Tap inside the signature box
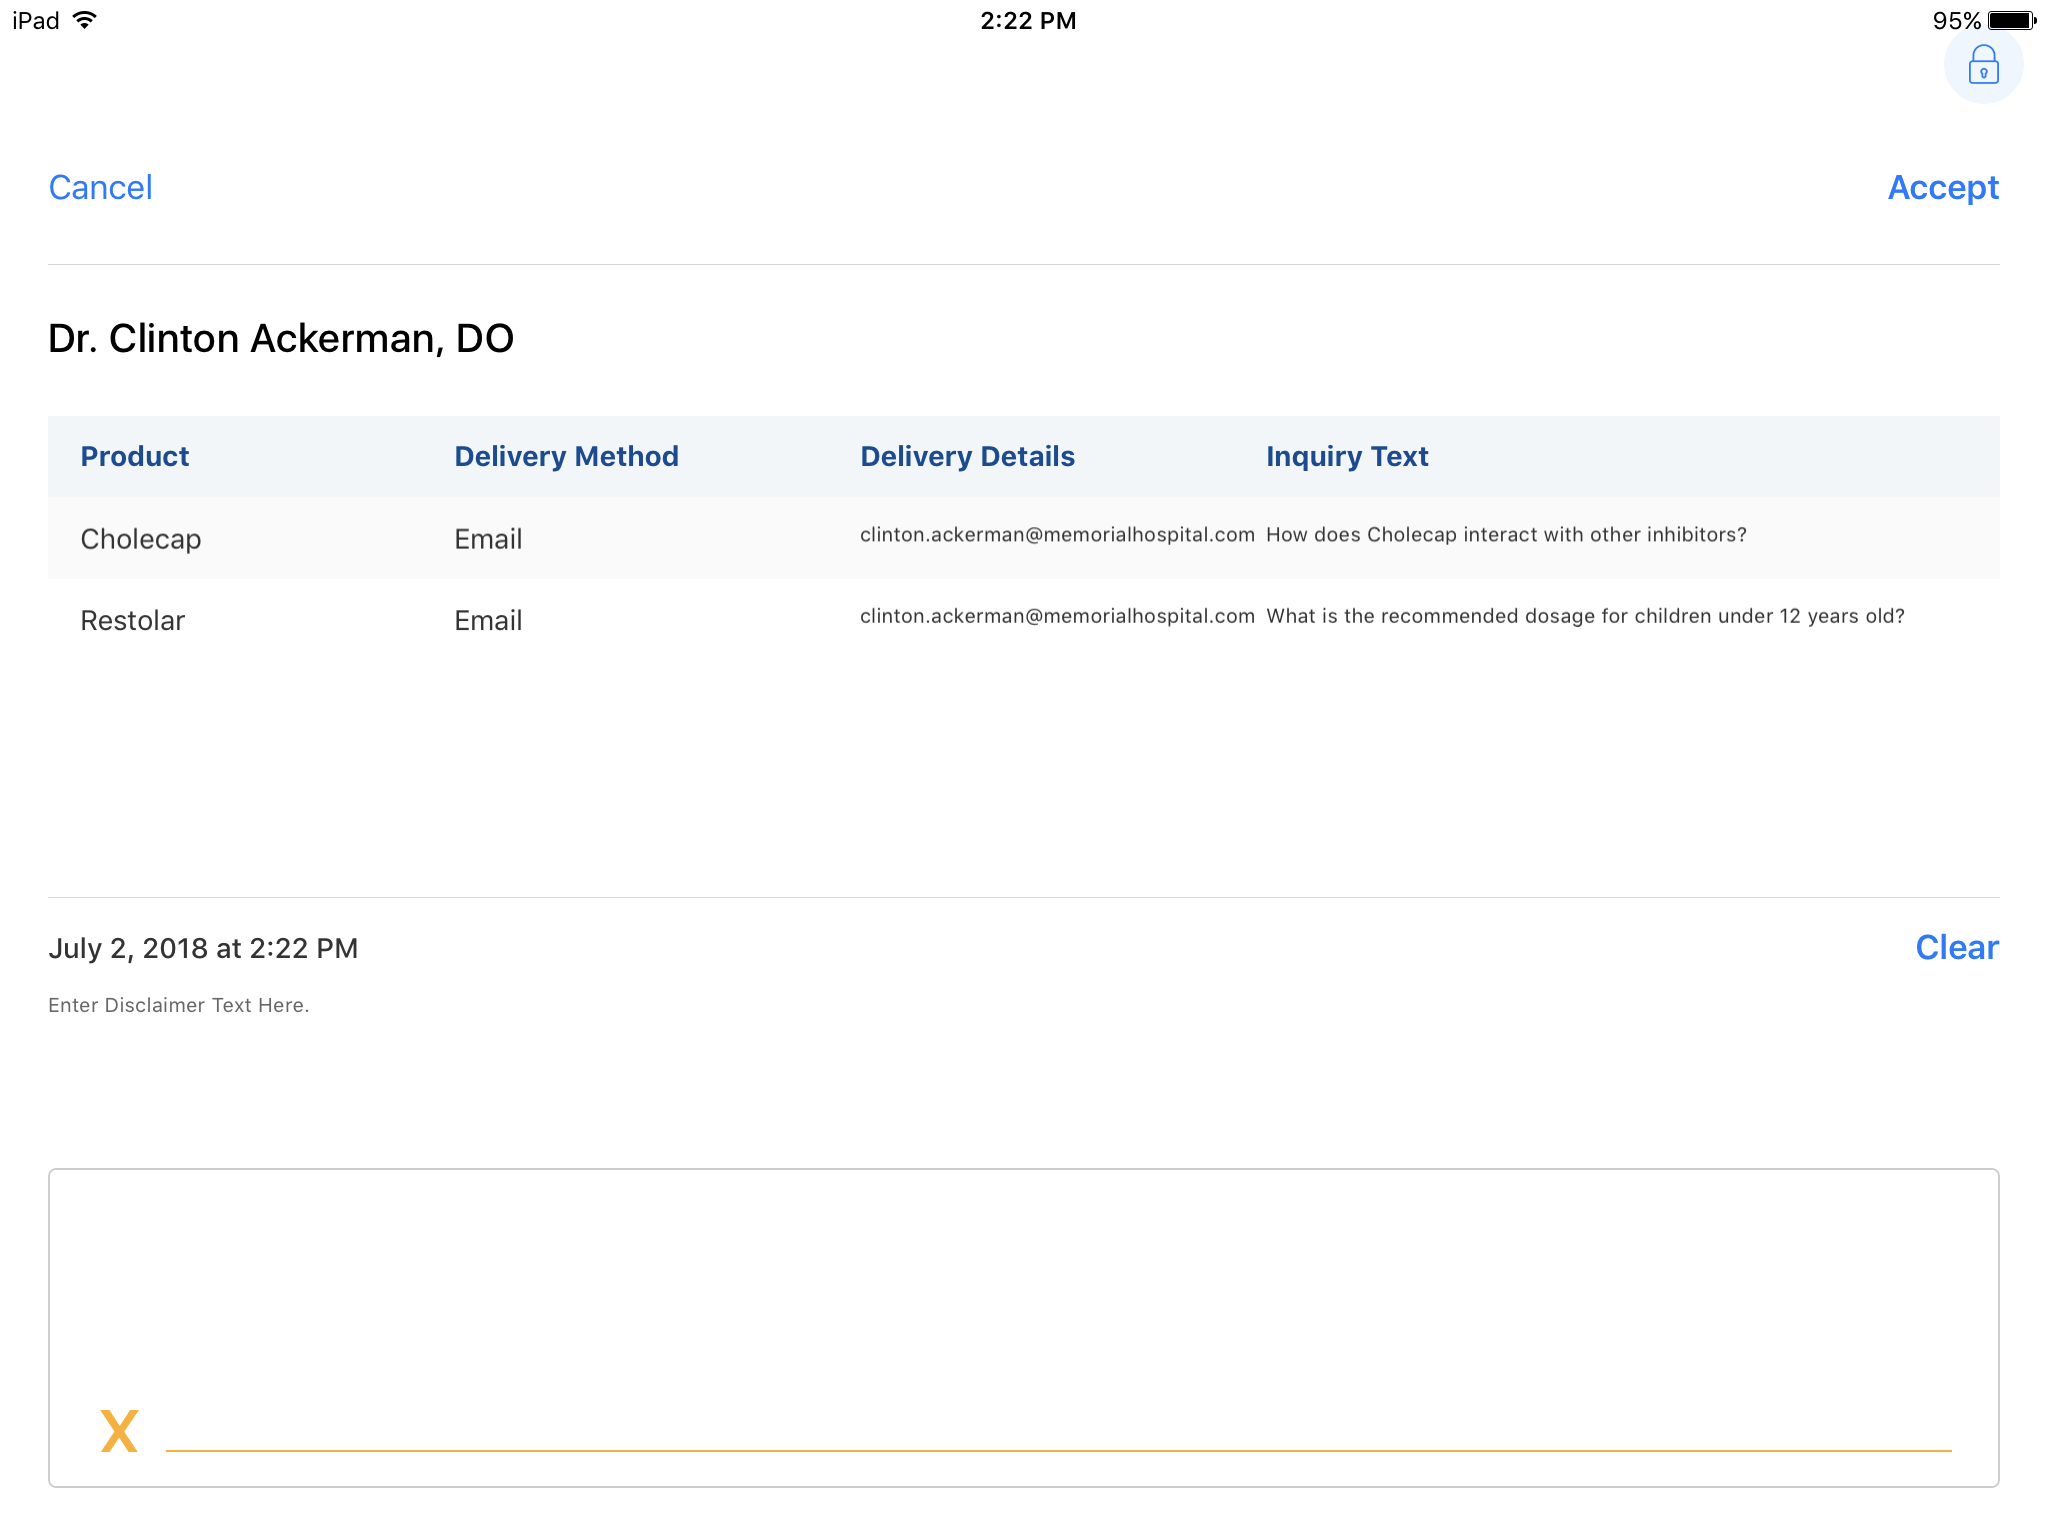Image resolution: width=2048 pixels, height=1536 pixels. coord(1023,1300)
